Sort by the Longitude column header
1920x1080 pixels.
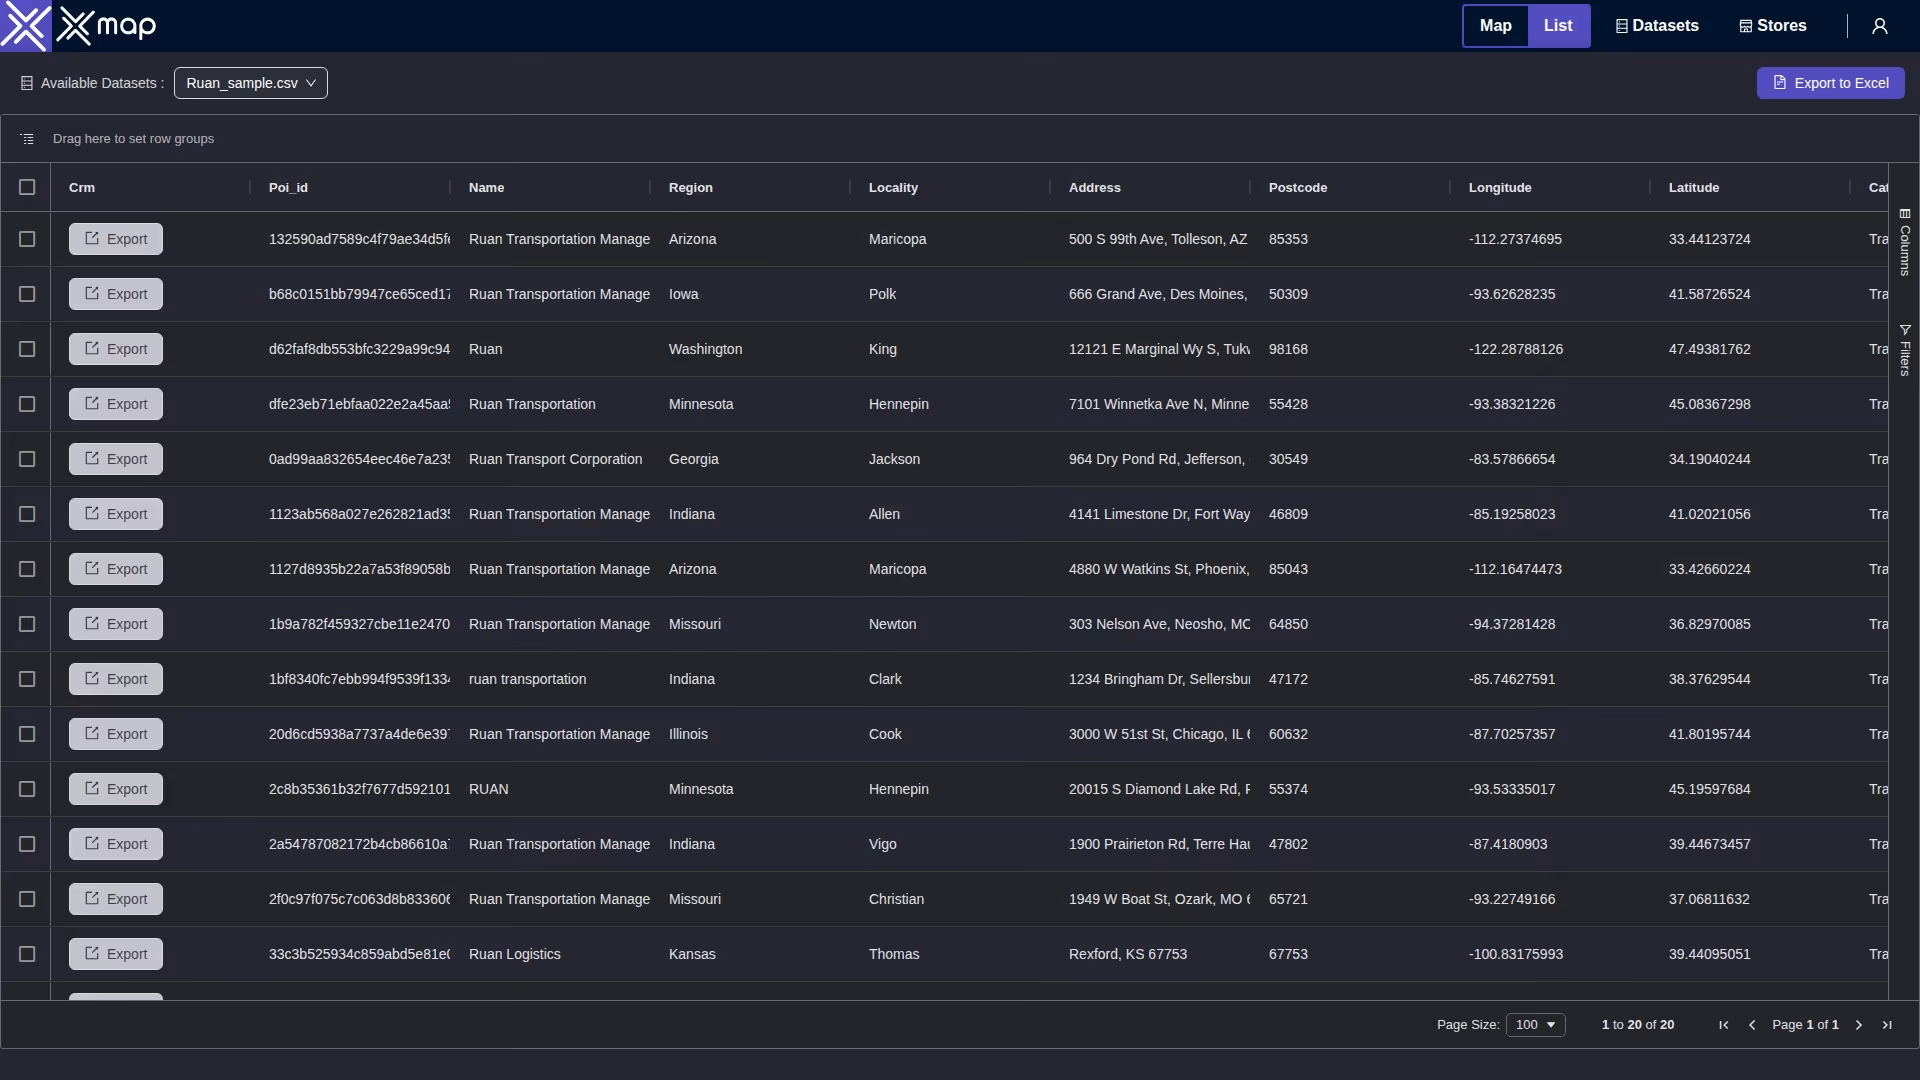[x=1500, y=187]
